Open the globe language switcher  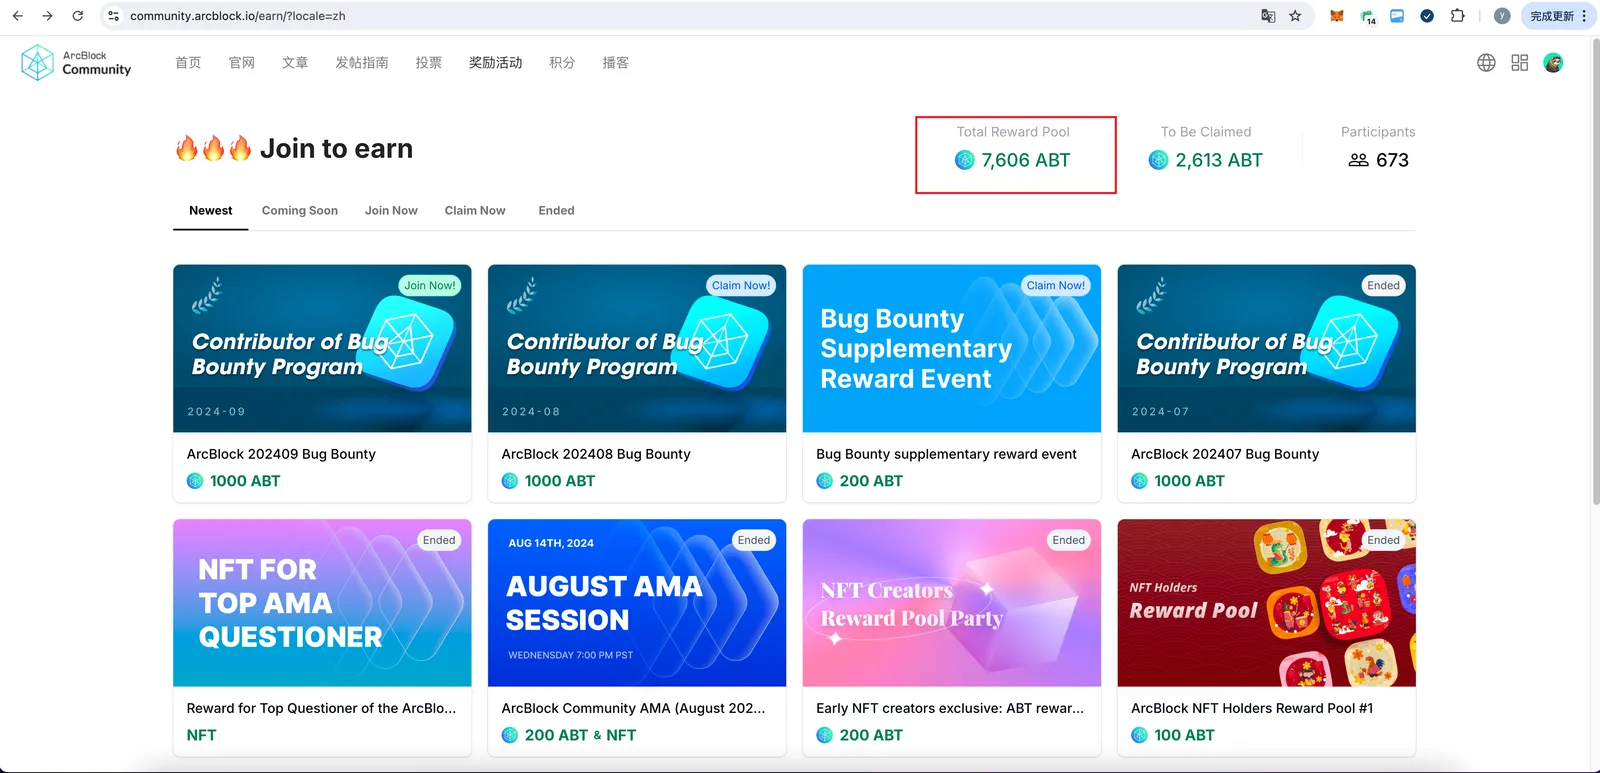coord(1487,63)
